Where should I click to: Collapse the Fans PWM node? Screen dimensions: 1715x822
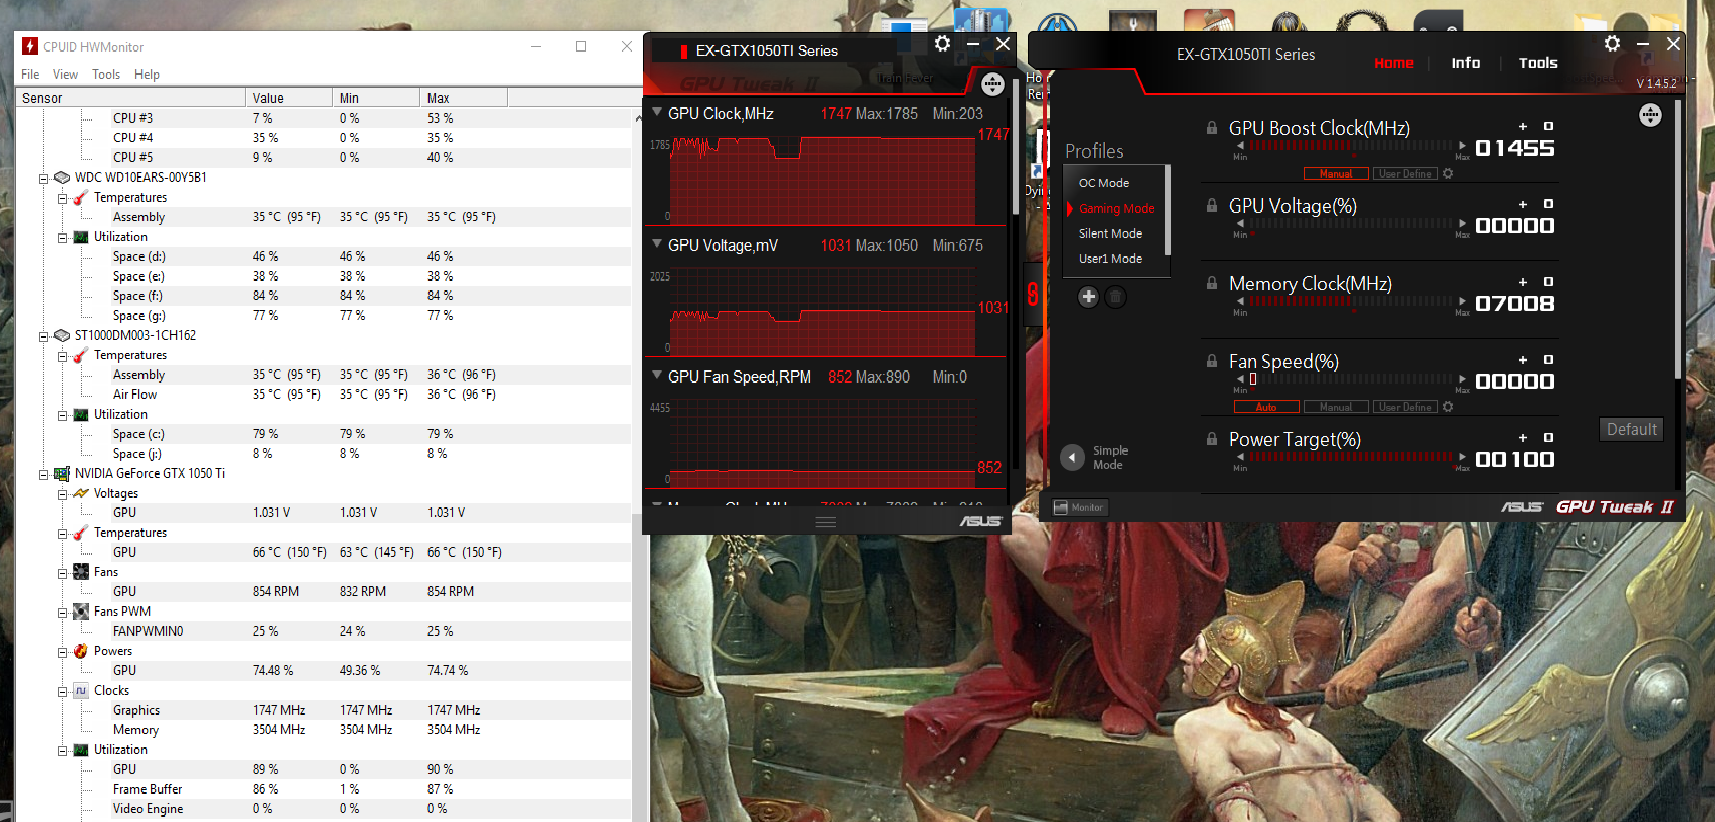click(x=62, y=612)
